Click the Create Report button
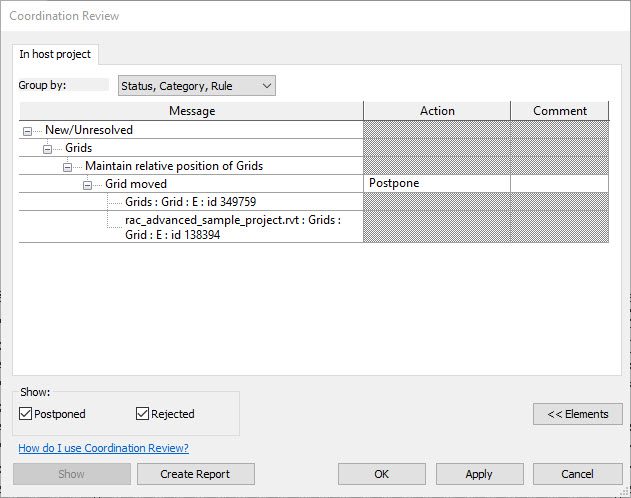Screen dimensions: 631x498 [196, 474]
